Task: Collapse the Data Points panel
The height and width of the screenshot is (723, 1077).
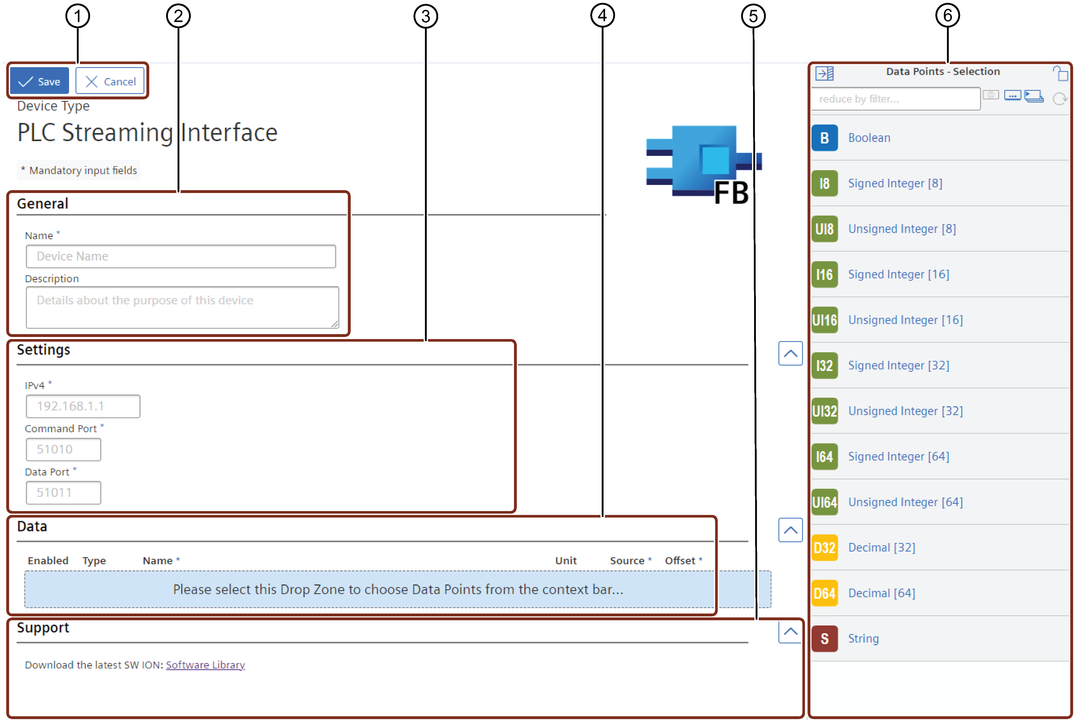Action: tap(824, 73)
